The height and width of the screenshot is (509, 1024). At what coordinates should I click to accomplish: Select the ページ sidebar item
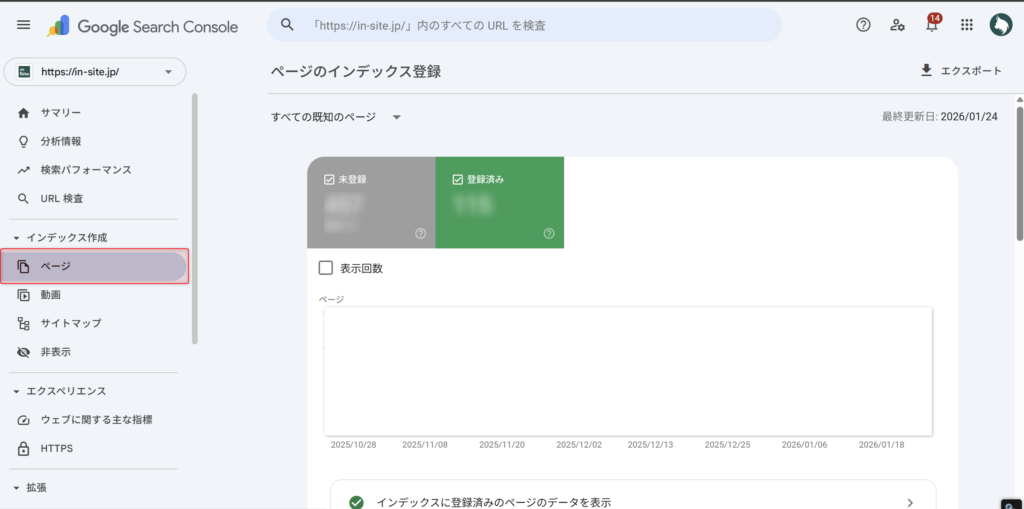[x=95, y=267]
